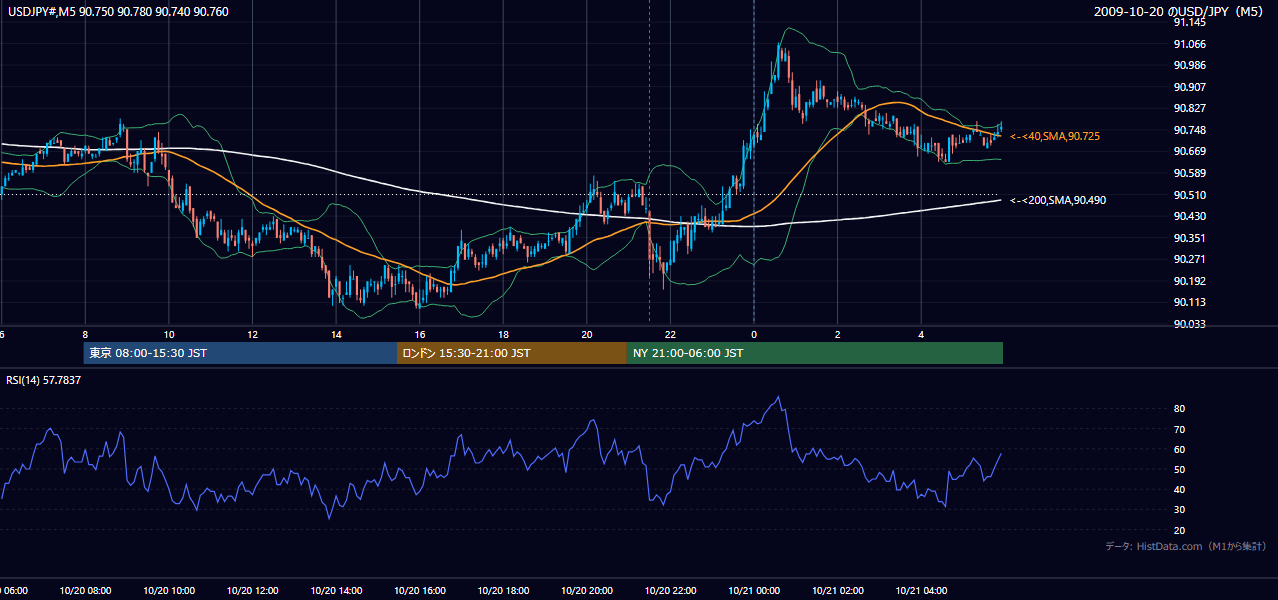Screen dimensions: 1278x600
Task: Click the 10/20 10:00 time axis label
Action: (x=169, y=591)
